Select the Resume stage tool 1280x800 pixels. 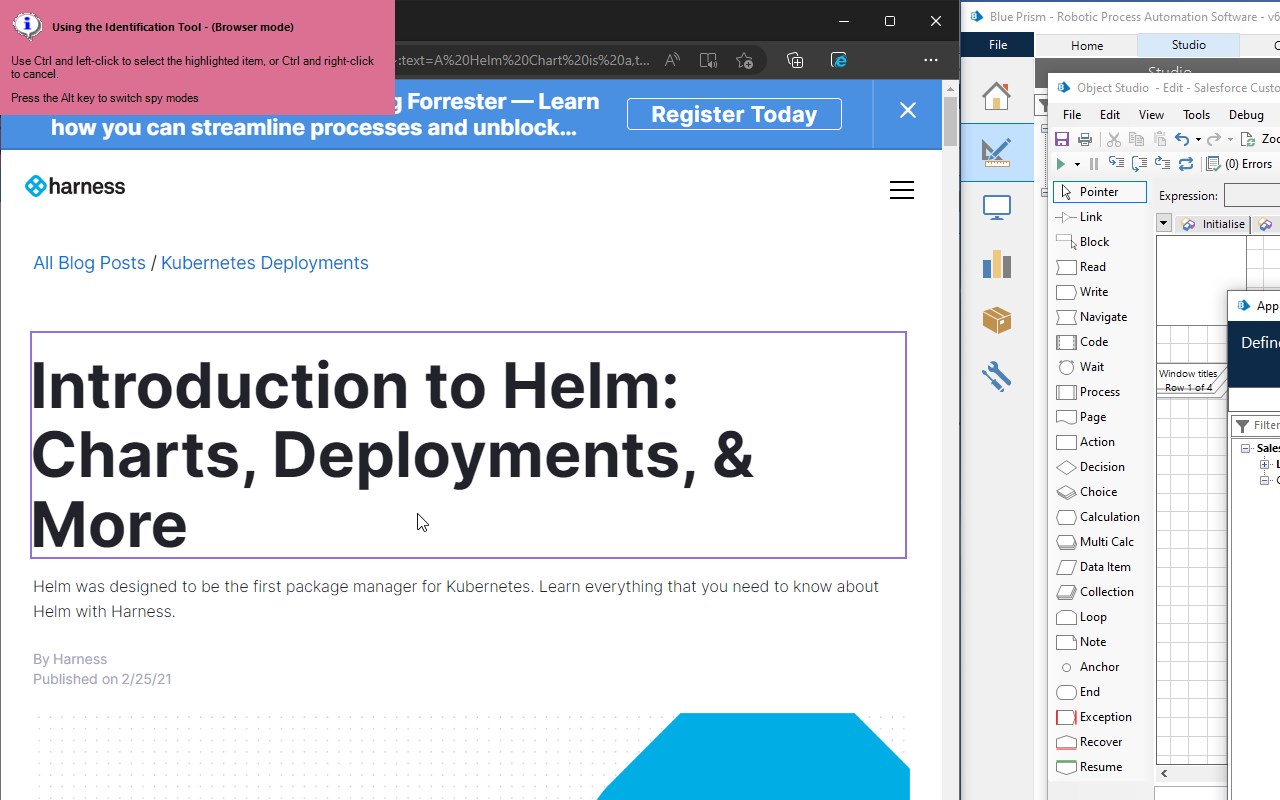point(1090,767)
